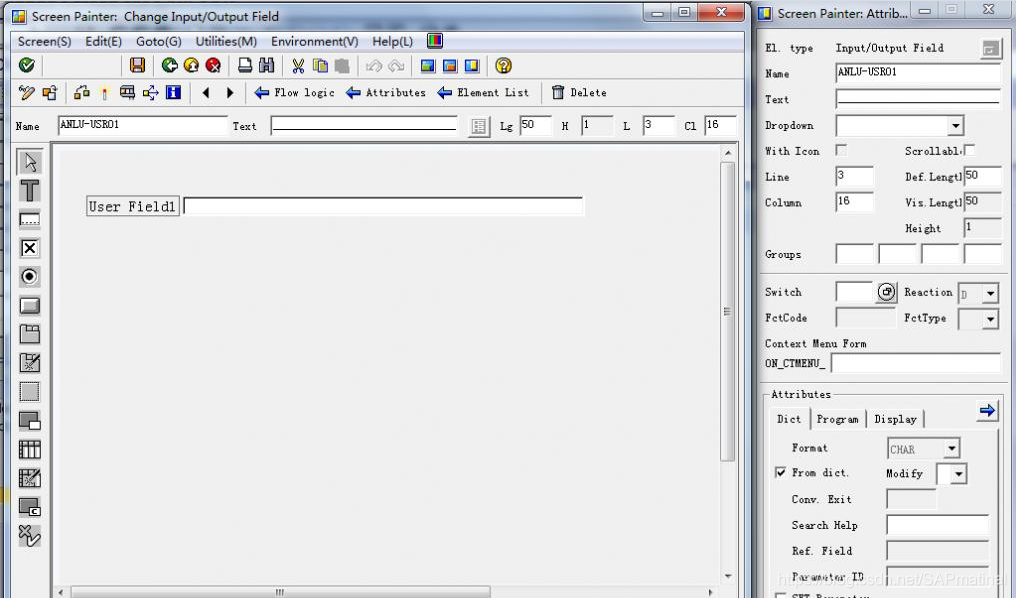Click the User Field1 input box on canvas

[x=384, y=206]
